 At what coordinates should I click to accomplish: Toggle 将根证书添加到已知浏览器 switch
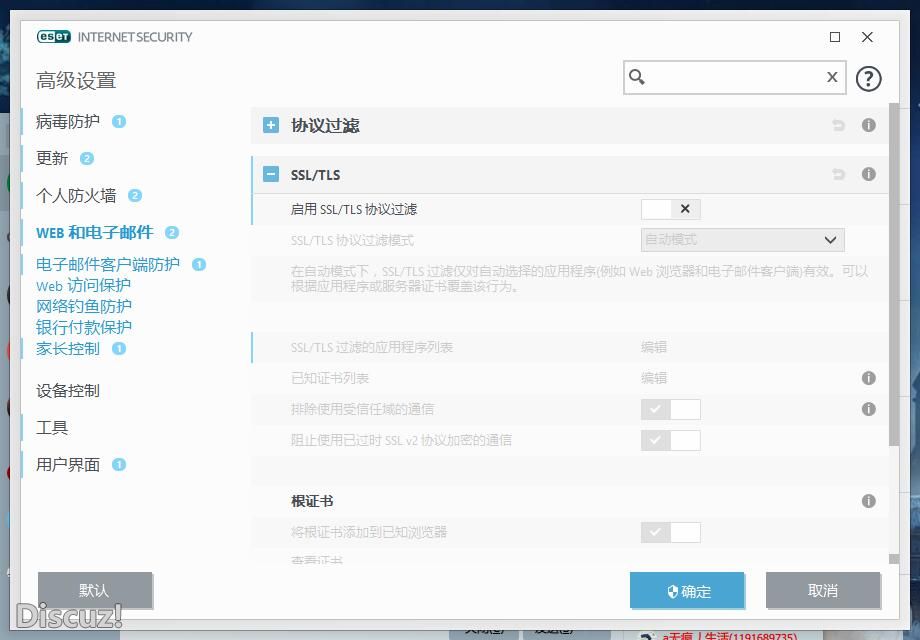(670, 532)
